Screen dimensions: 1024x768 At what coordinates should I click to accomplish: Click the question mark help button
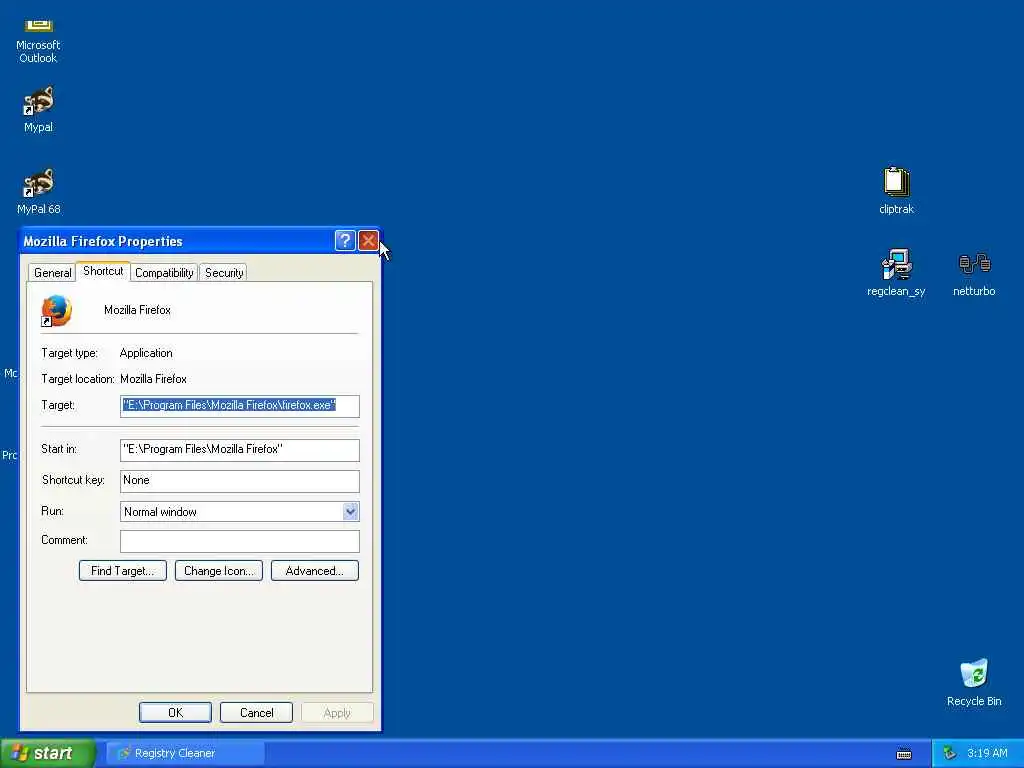pos(345,240)
